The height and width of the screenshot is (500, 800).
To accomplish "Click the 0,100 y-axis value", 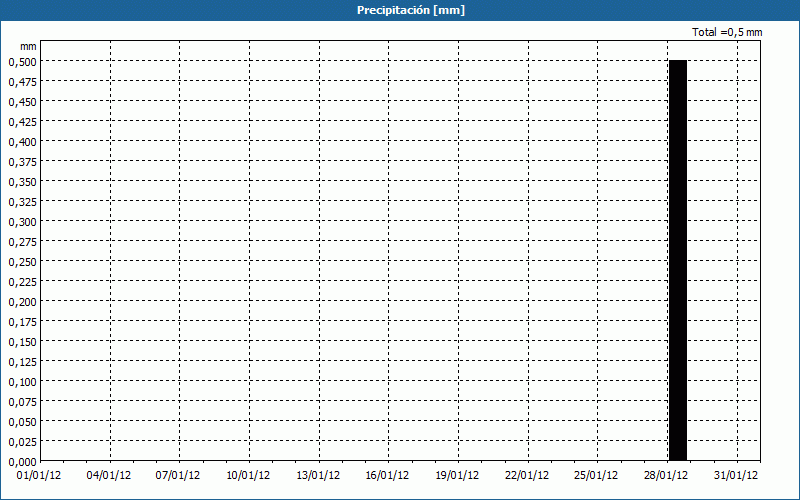I will 23,382.
